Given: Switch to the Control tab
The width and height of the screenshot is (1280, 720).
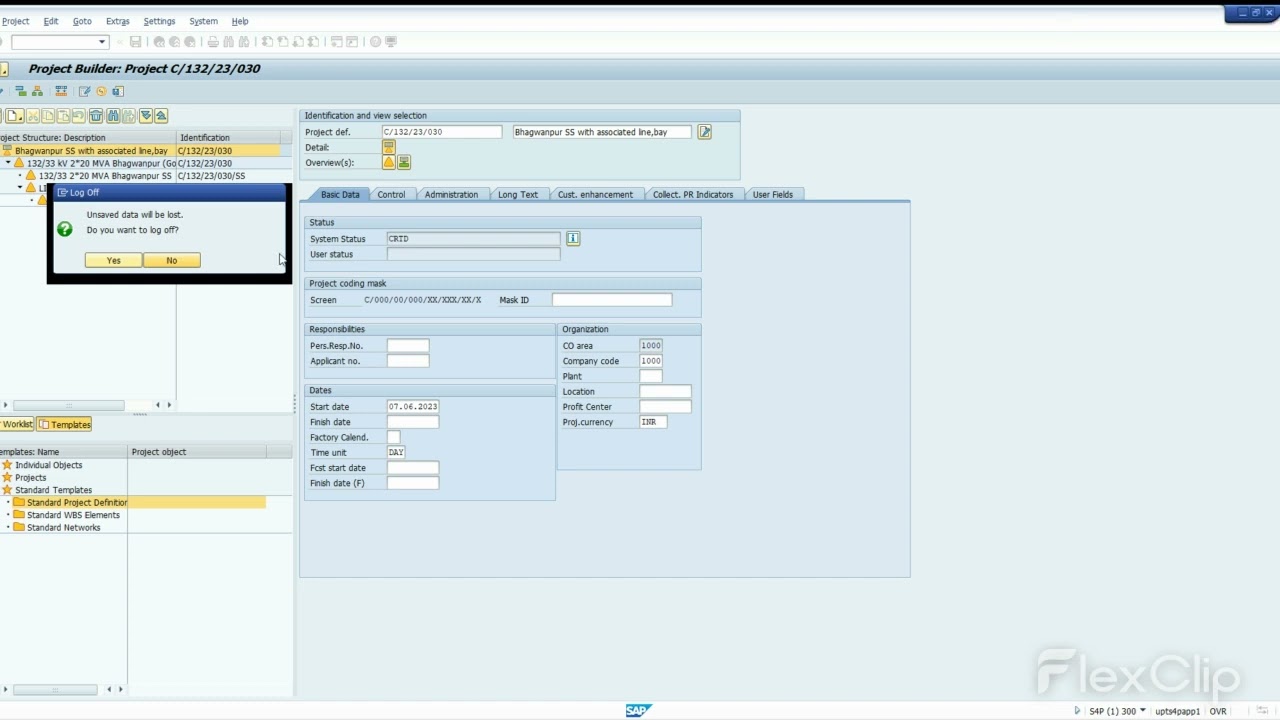Looking at the screenshot, I should (x=391, y=194).
